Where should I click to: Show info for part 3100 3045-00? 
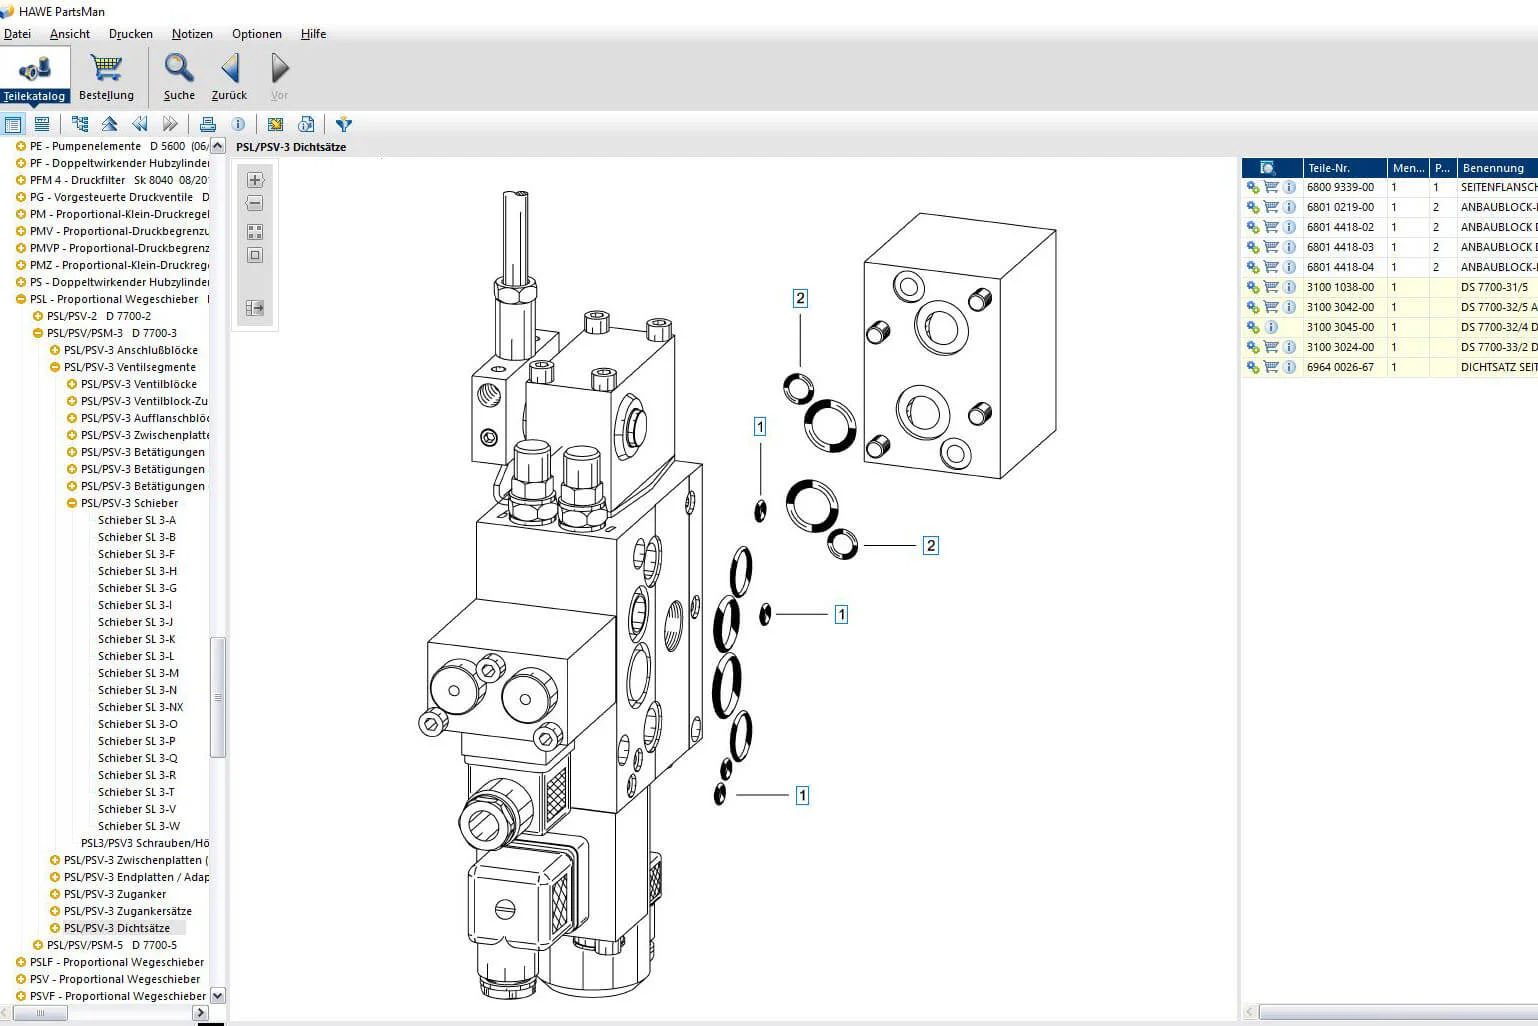pos(1271,327)
